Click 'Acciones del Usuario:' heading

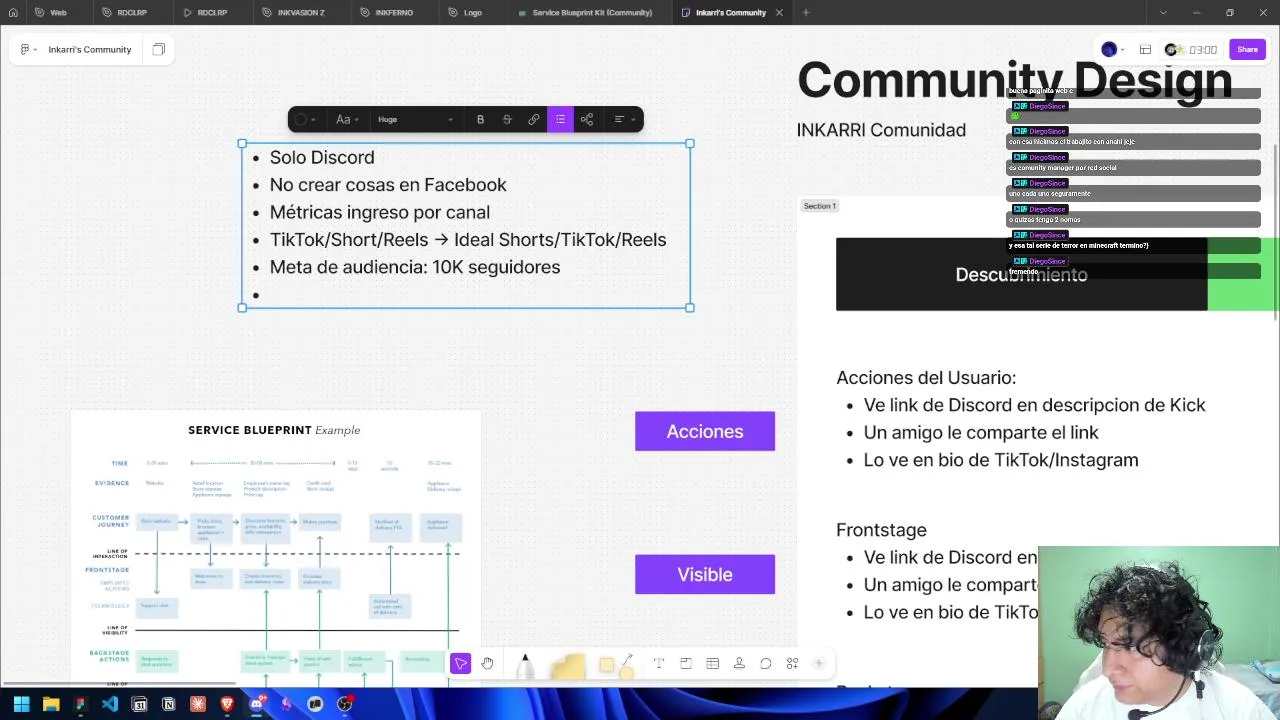926,377
